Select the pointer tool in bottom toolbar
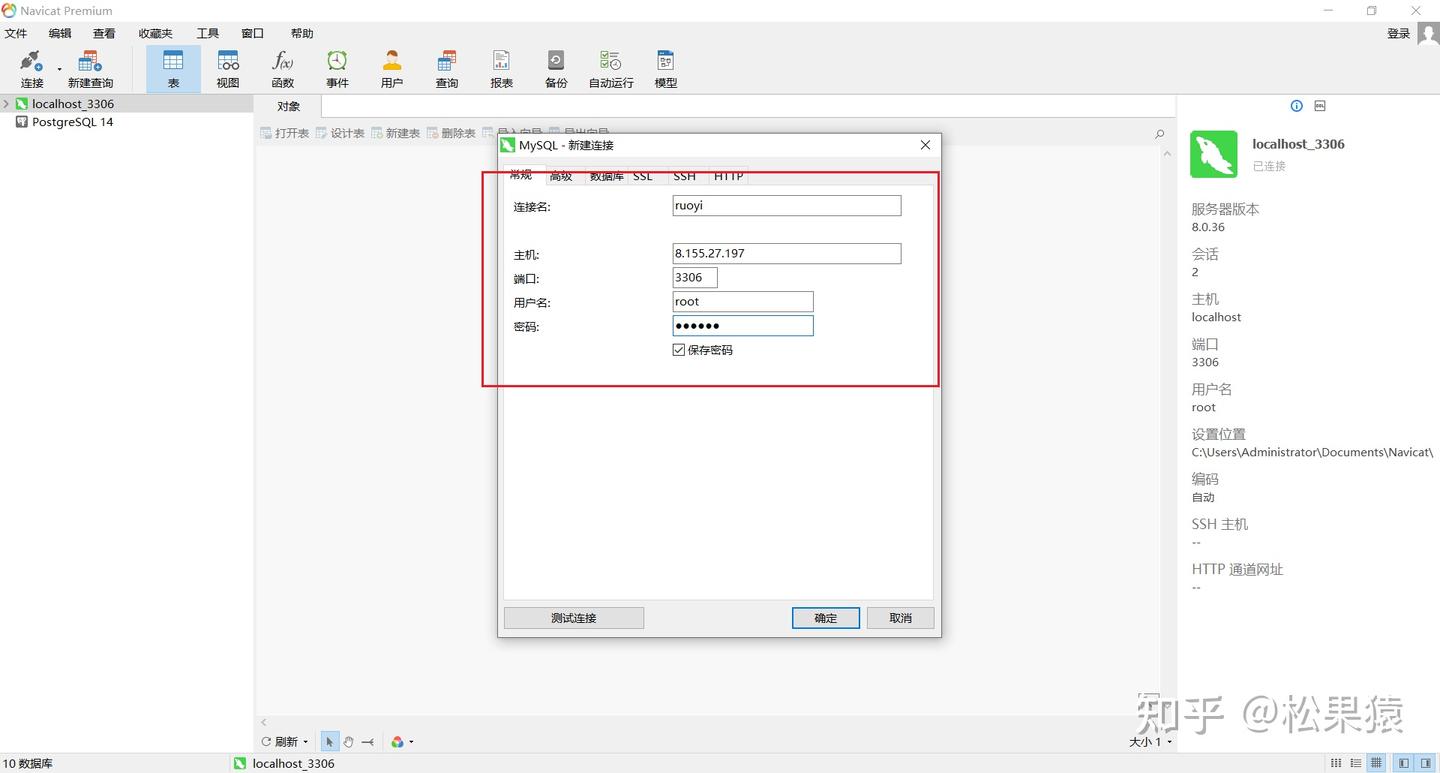 pyautogui.click(x=330, y=742)
